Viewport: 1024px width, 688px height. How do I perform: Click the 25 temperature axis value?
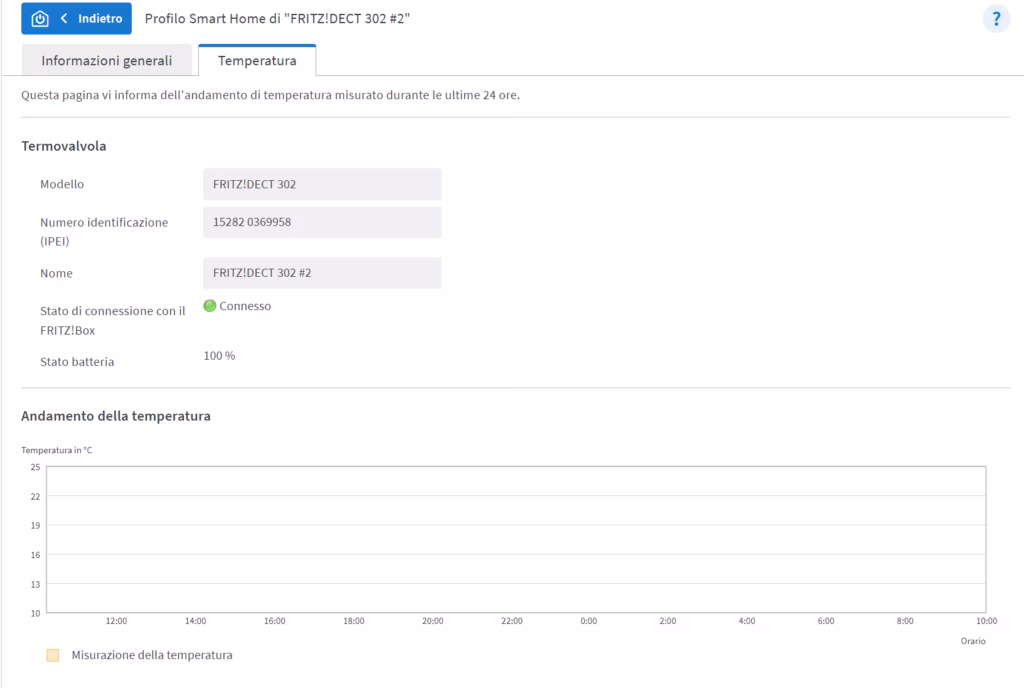pyautogui.click(x=35, y=467)
